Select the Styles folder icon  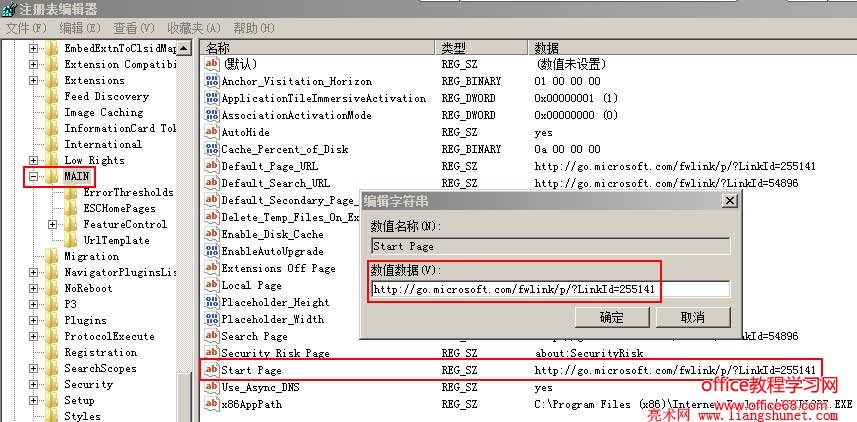point(51,416)
